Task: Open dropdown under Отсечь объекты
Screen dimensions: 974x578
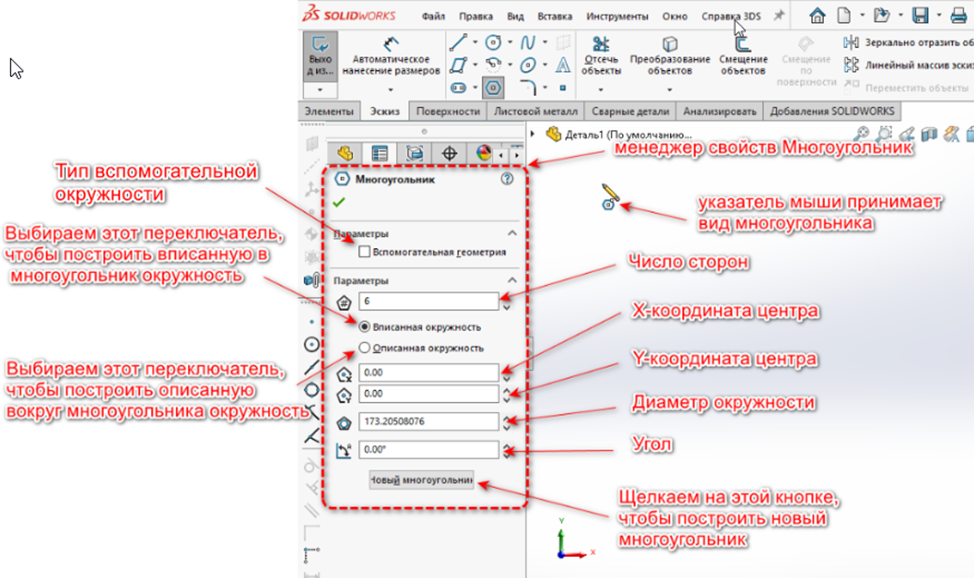Action: pos(601,90)
